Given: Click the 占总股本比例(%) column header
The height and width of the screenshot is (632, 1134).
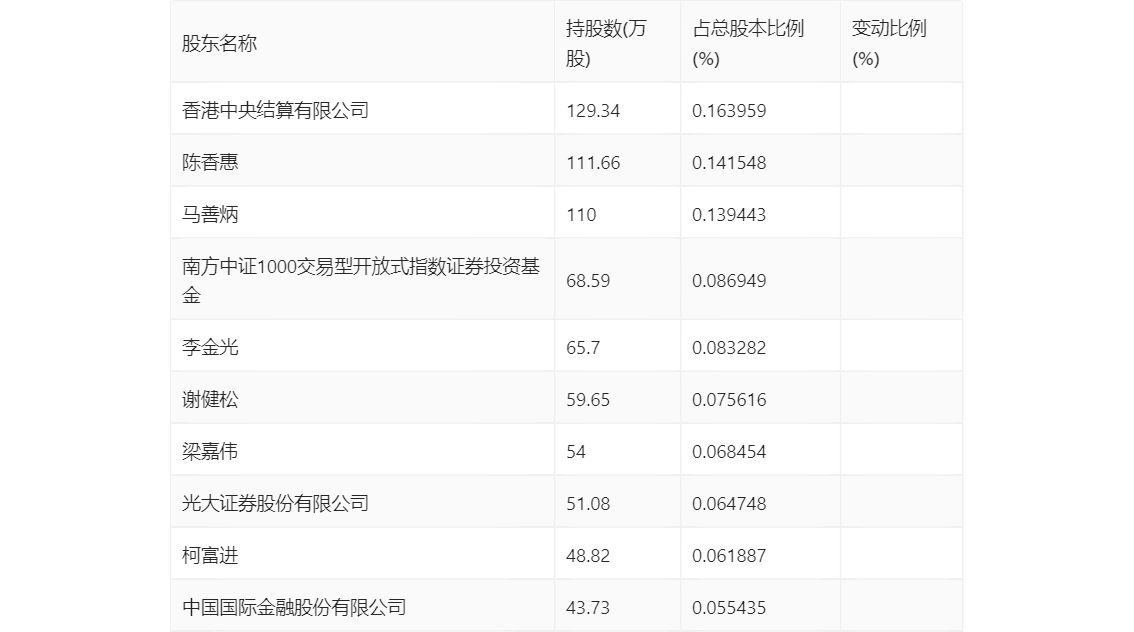Looking at the screenshot, I should click(748, 43).
